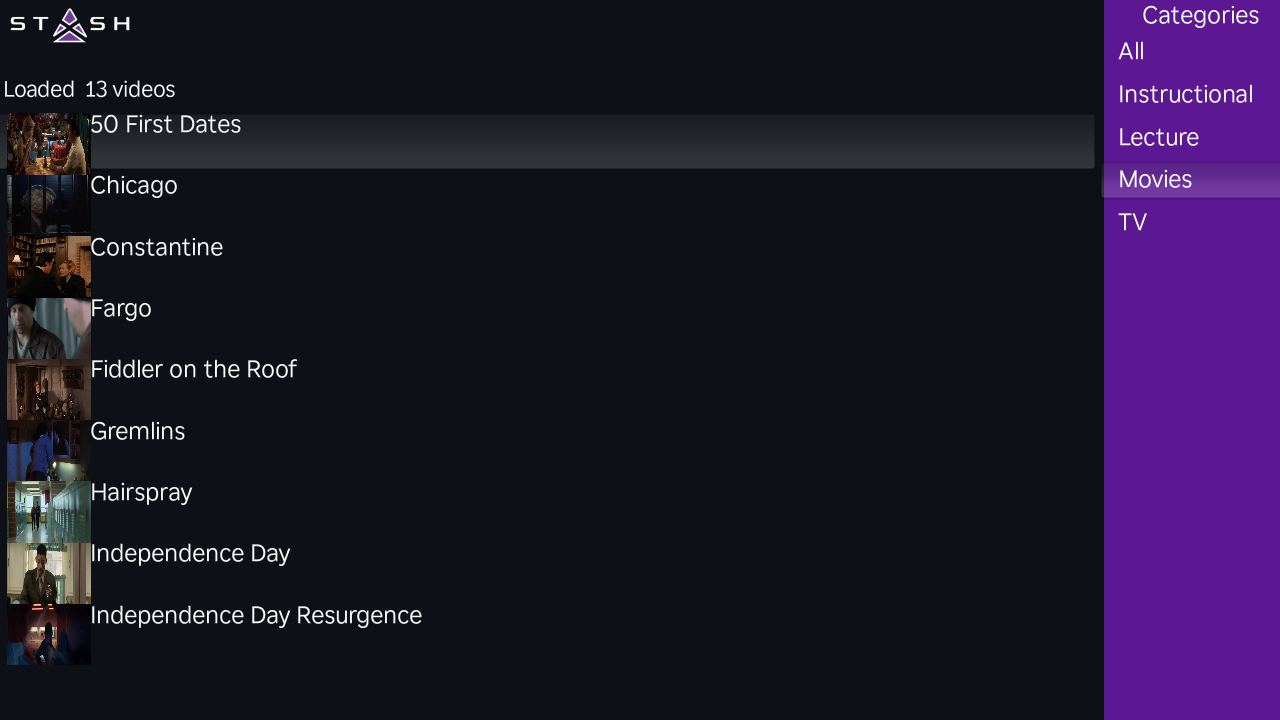The width and height of the screenshot is (1280, 720).
Task: Click the Independence Day Resurgence thumbnail
Action: (49, 635)
